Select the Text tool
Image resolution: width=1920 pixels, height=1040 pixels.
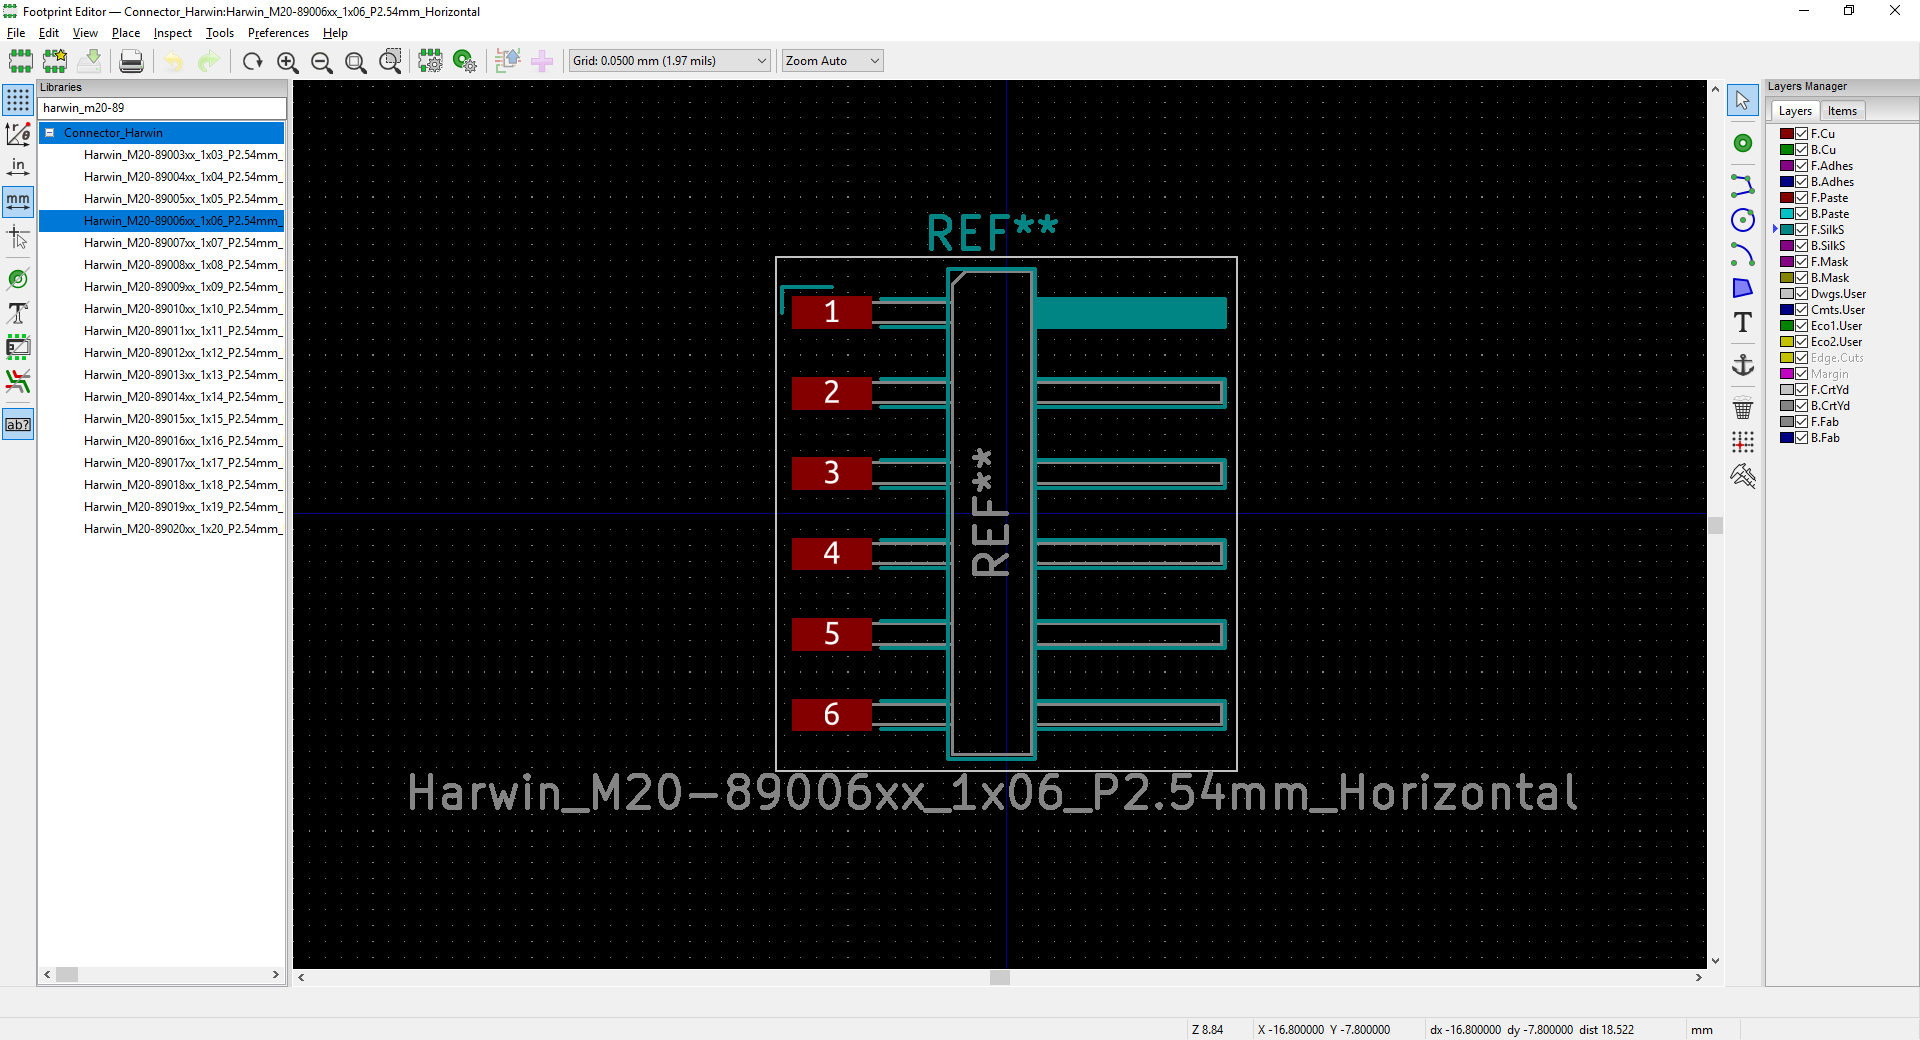pyautogui.click(x=1743, y=322)
